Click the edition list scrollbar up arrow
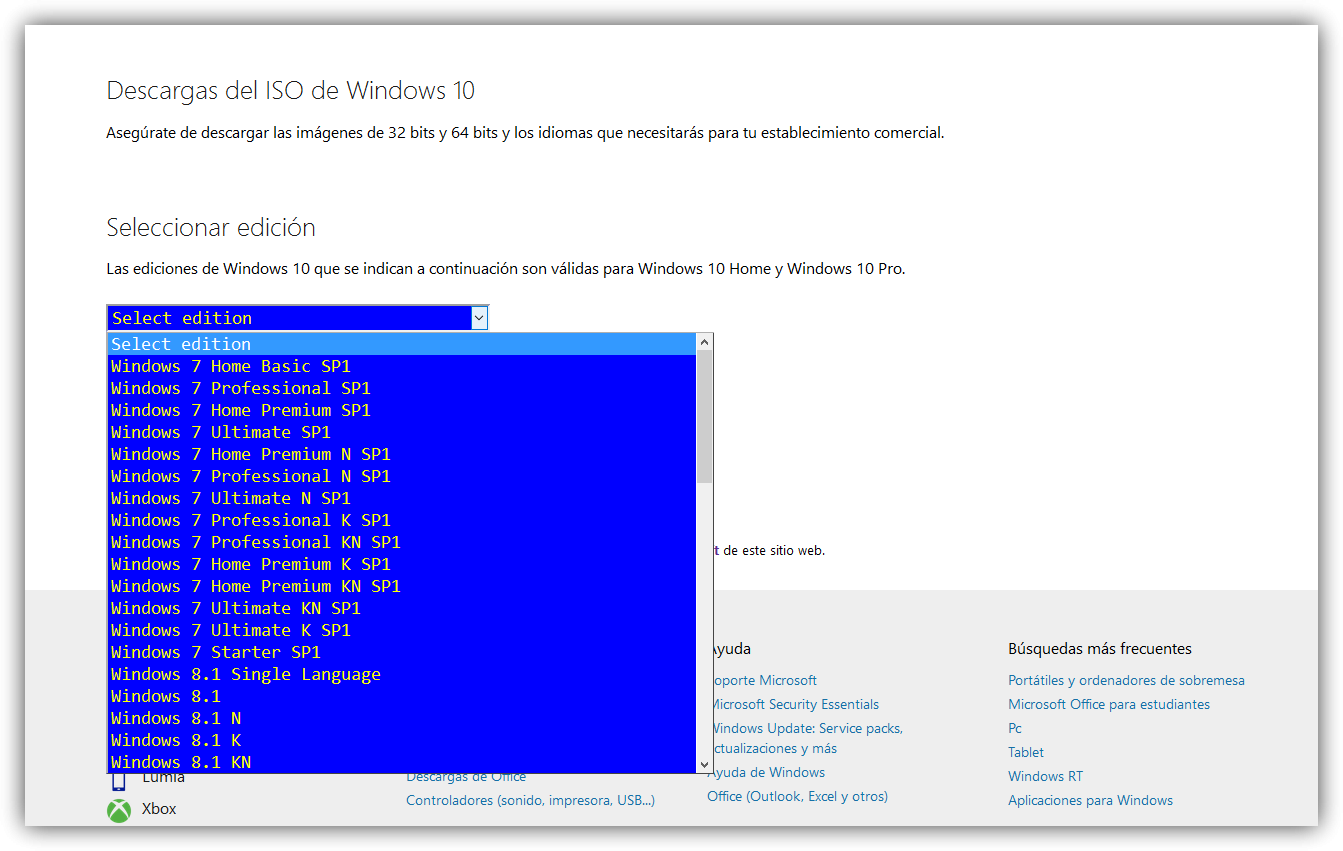This screenshot has width=1343, height=851. point(704,343)
